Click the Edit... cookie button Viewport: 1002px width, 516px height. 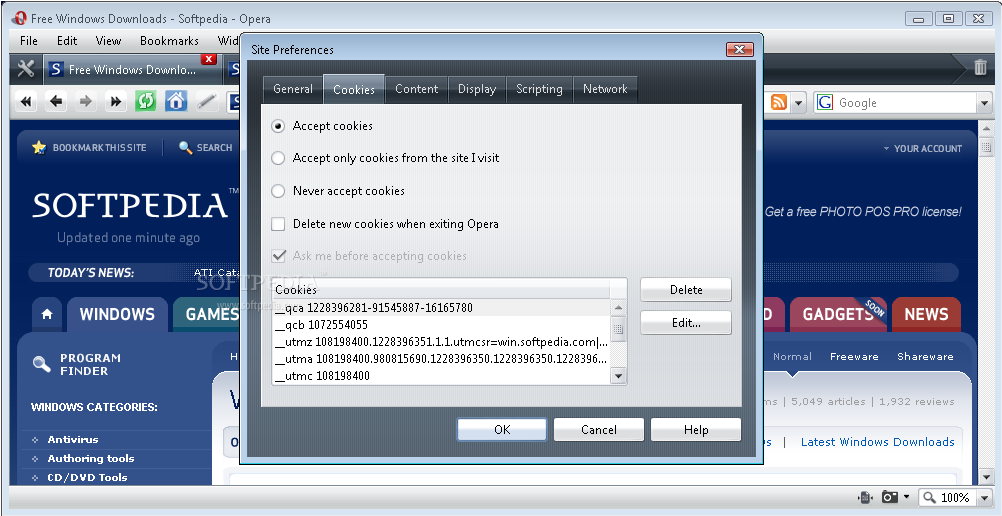click(x=686, y=323)
